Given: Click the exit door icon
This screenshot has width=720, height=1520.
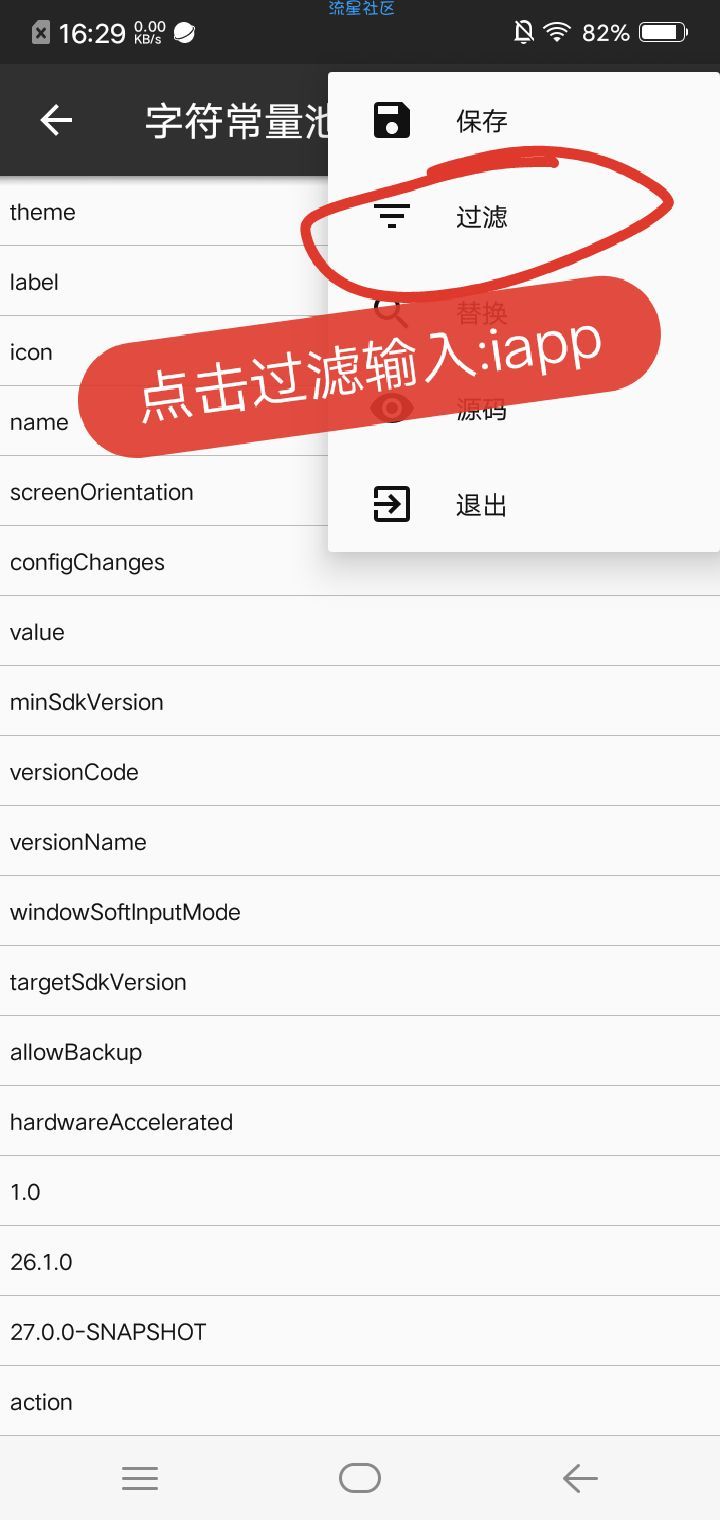Looking at the screenshot, I should [391, 504].
